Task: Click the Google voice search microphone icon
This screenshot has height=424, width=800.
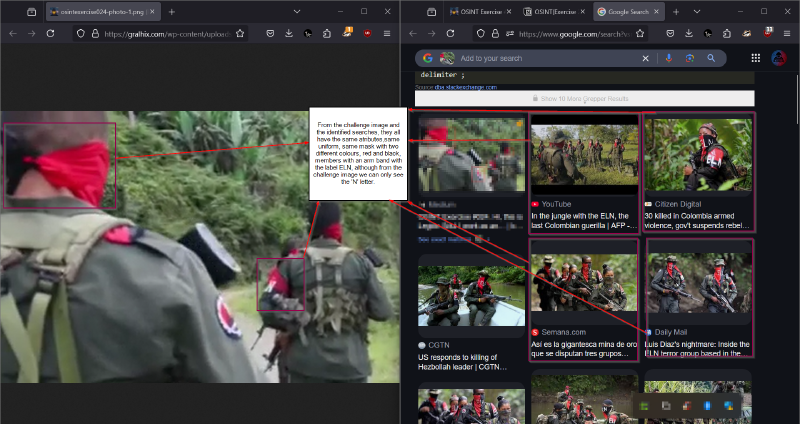Action: pos(668,59)
